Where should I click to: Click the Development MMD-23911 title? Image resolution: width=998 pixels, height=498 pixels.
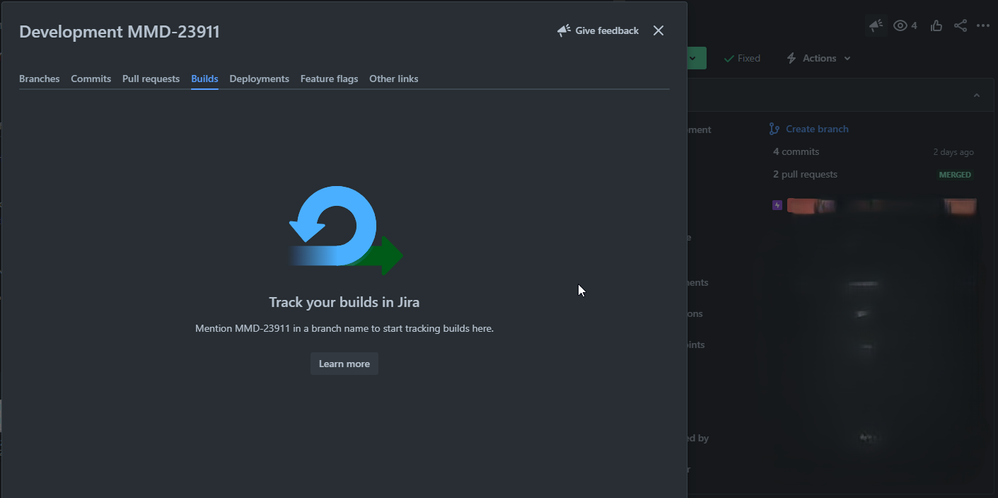[119, 32]
